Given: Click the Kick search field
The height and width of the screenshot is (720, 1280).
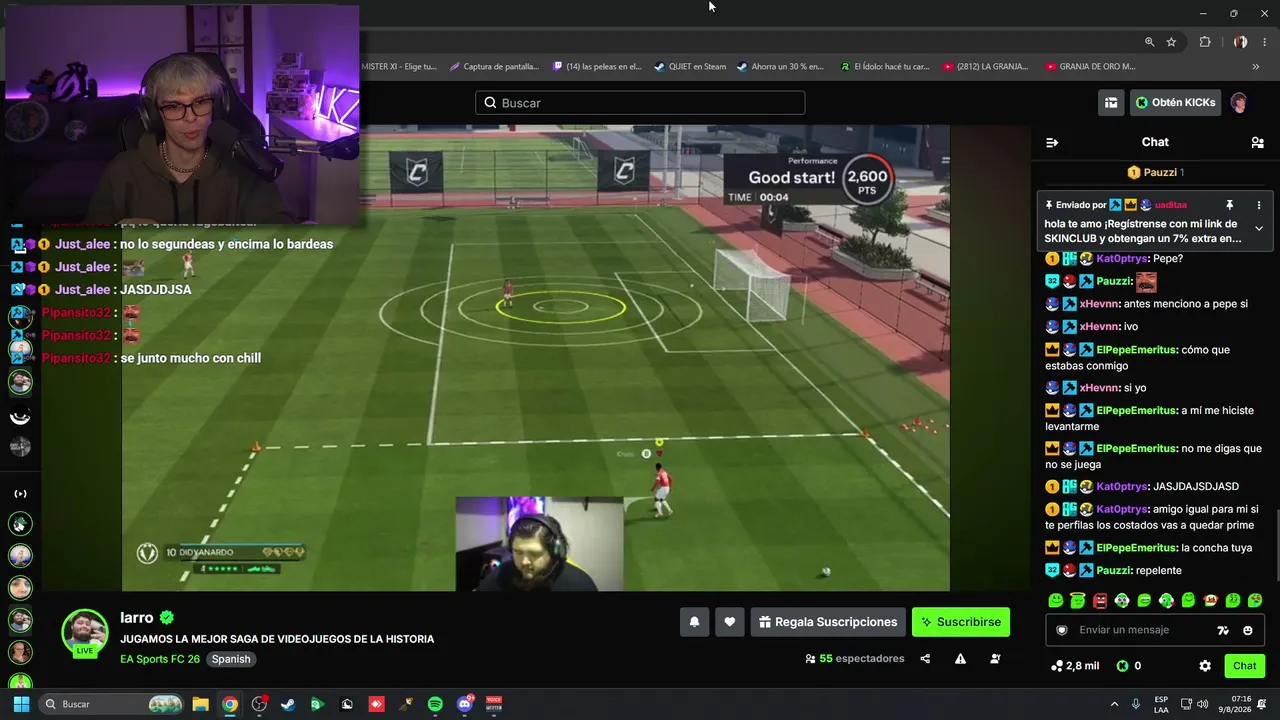Looking at the screenshot, I should pyautogui.click(x=640, y=103).
